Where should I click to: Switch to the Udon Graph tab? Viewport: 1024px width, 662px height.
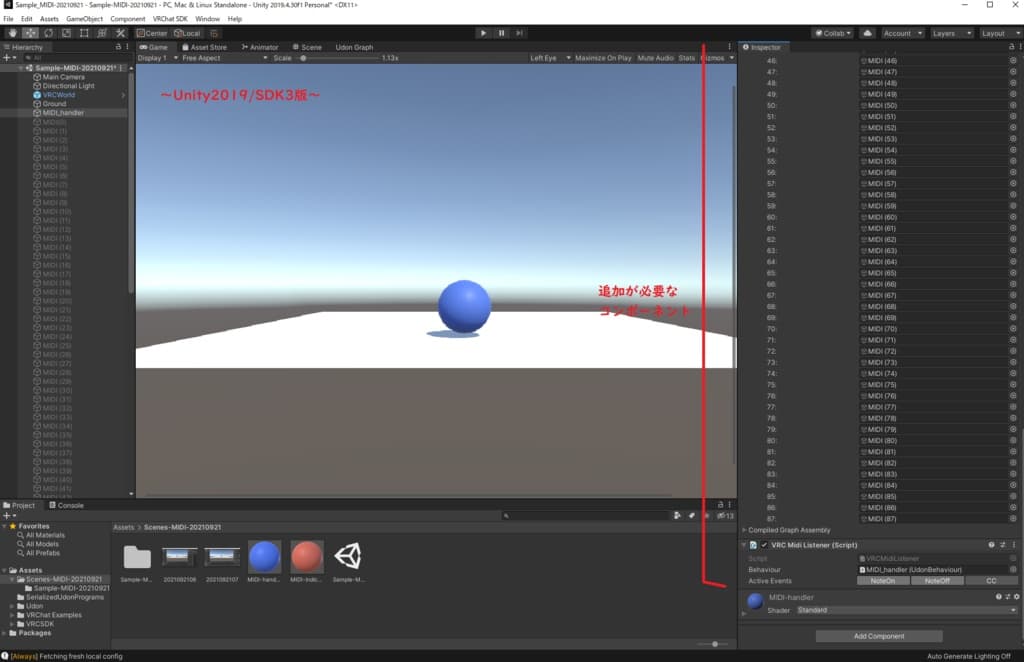(x=354, y=47)
